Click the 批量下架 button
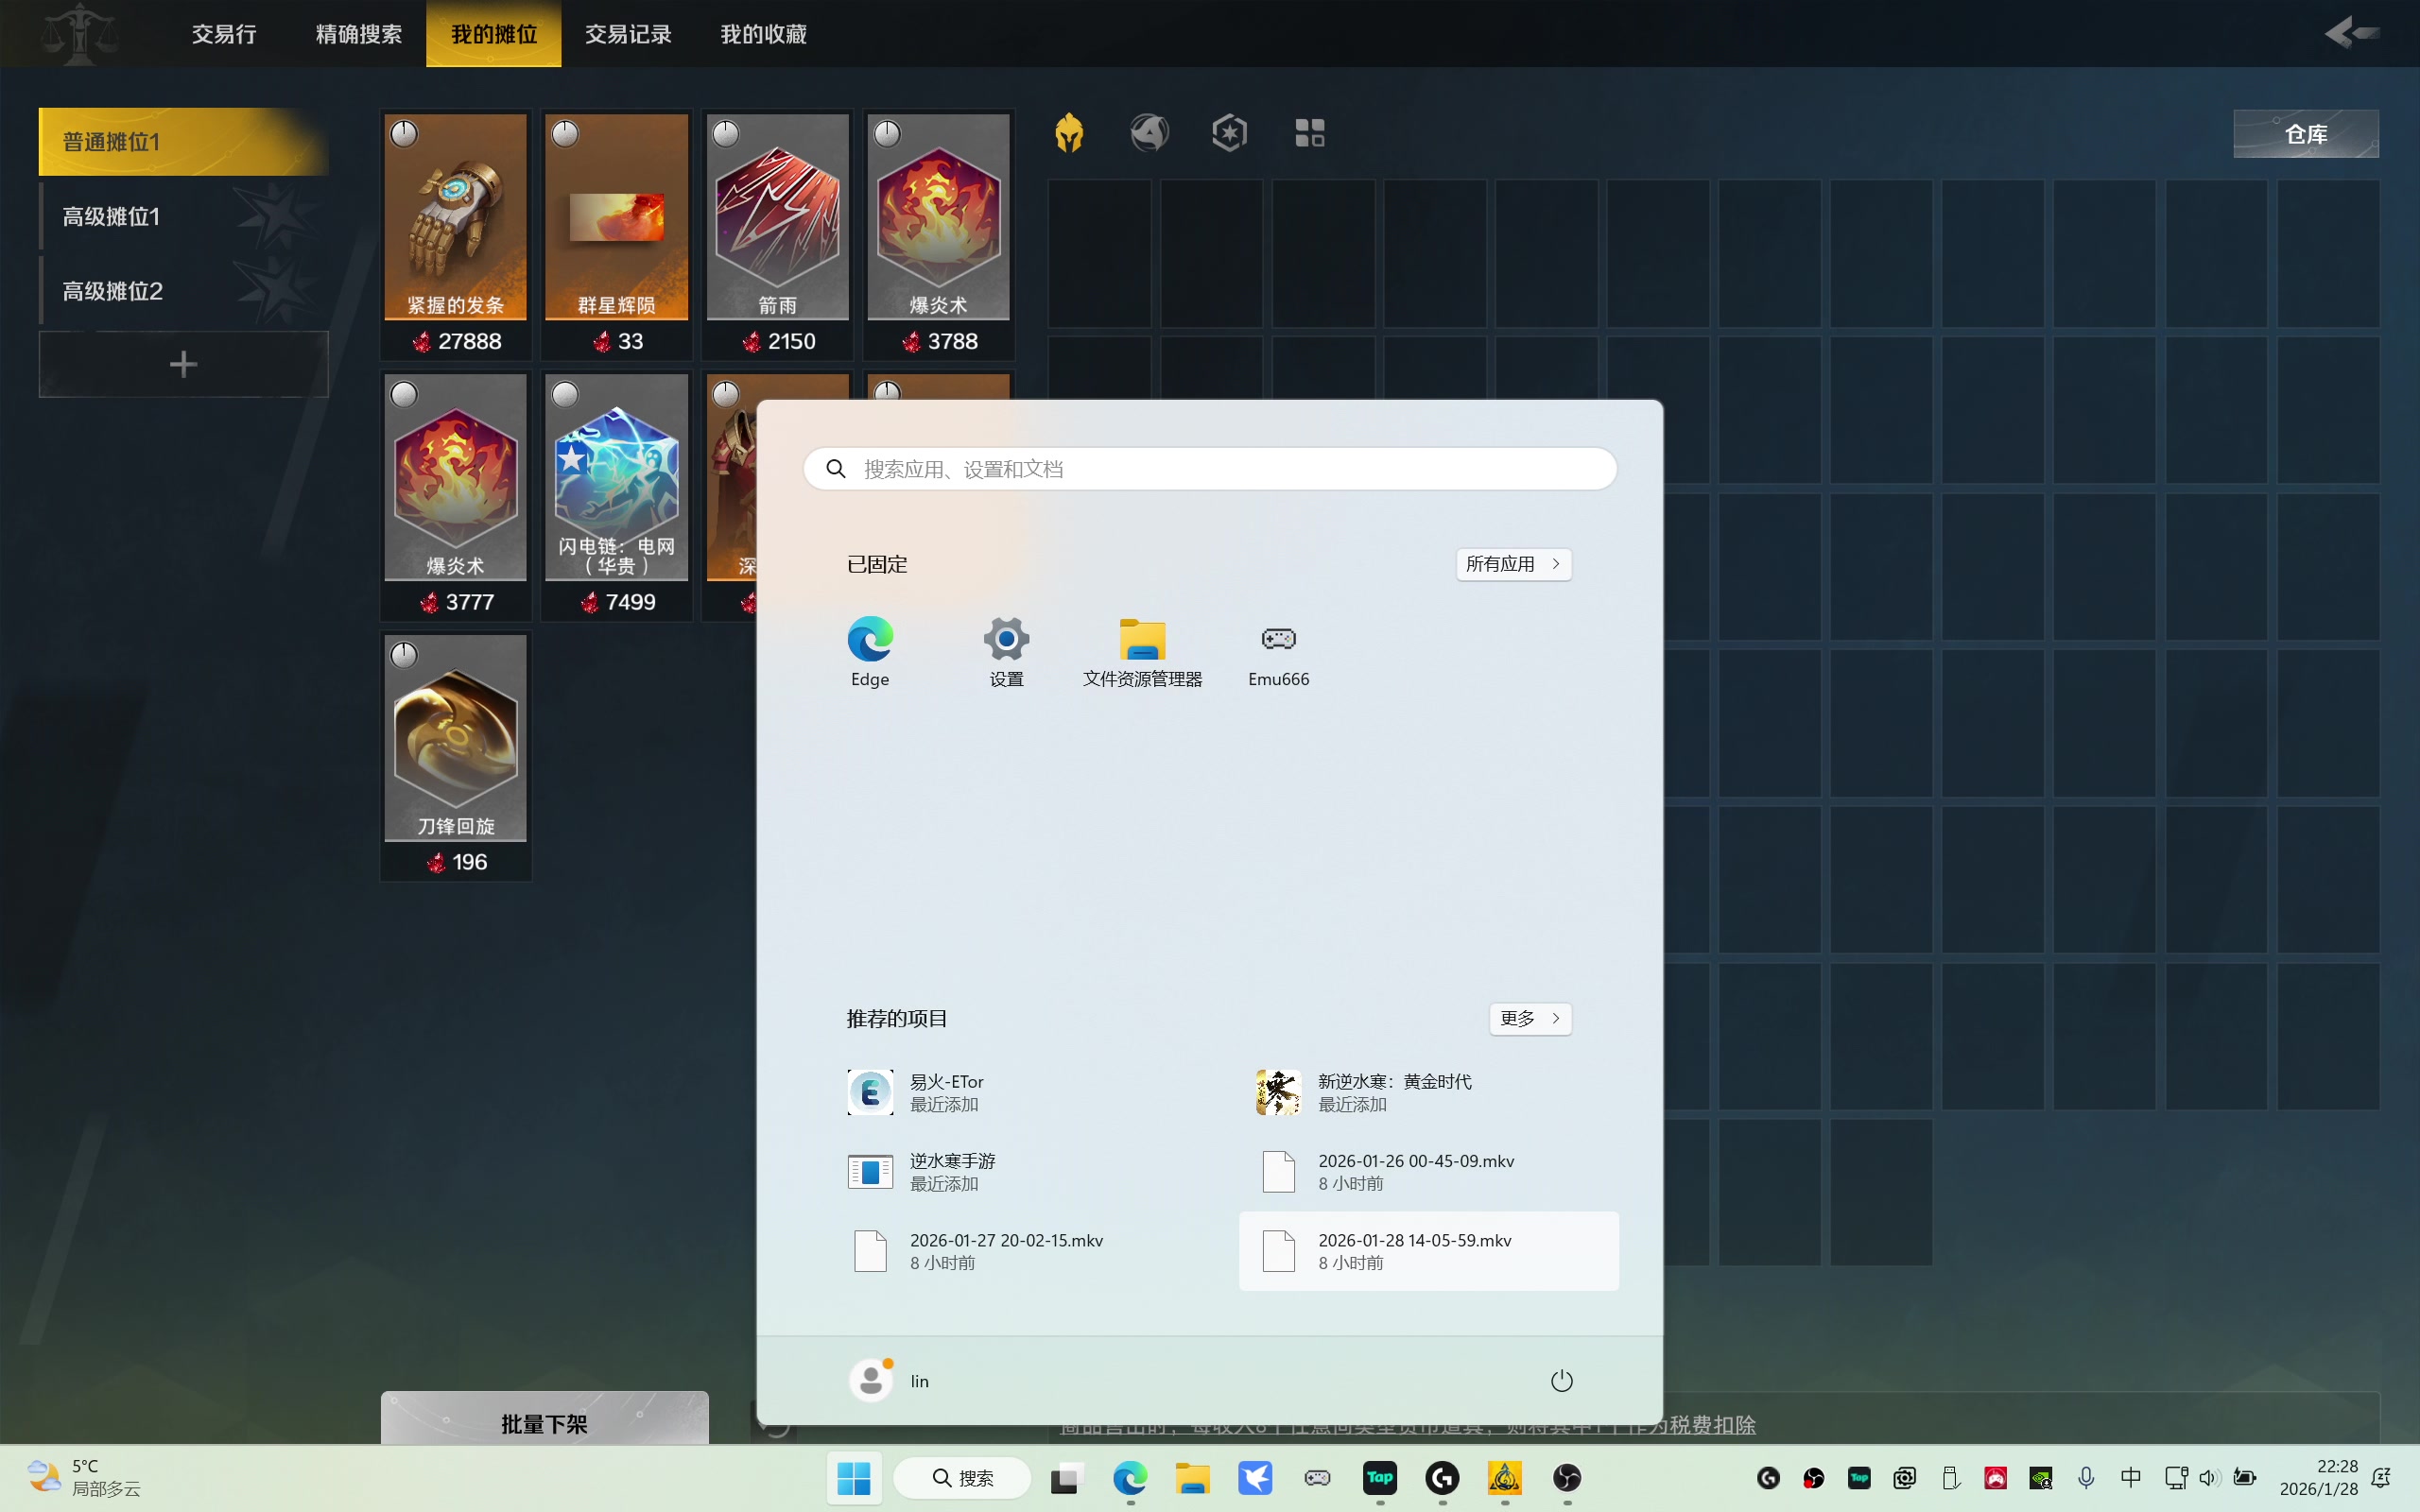The height and width of the screenshot is (1512, 2420). pos(544,1422)
